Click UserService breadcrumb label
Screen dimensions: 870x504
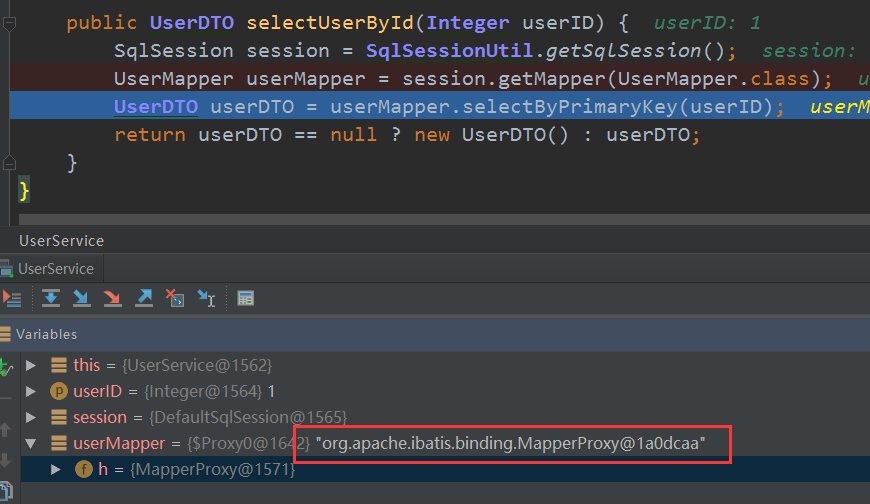click(62, 241)
